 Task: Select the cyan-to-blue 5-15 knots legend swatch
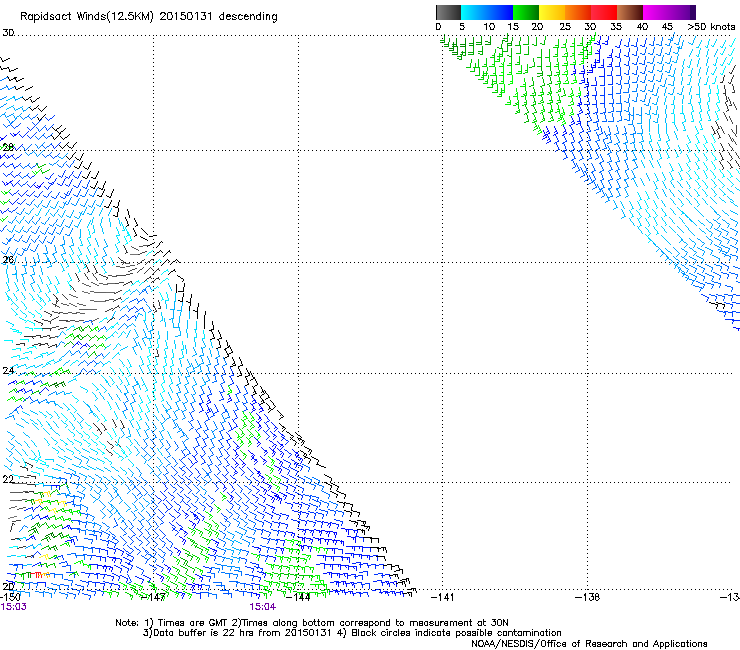tap(487, 12)
